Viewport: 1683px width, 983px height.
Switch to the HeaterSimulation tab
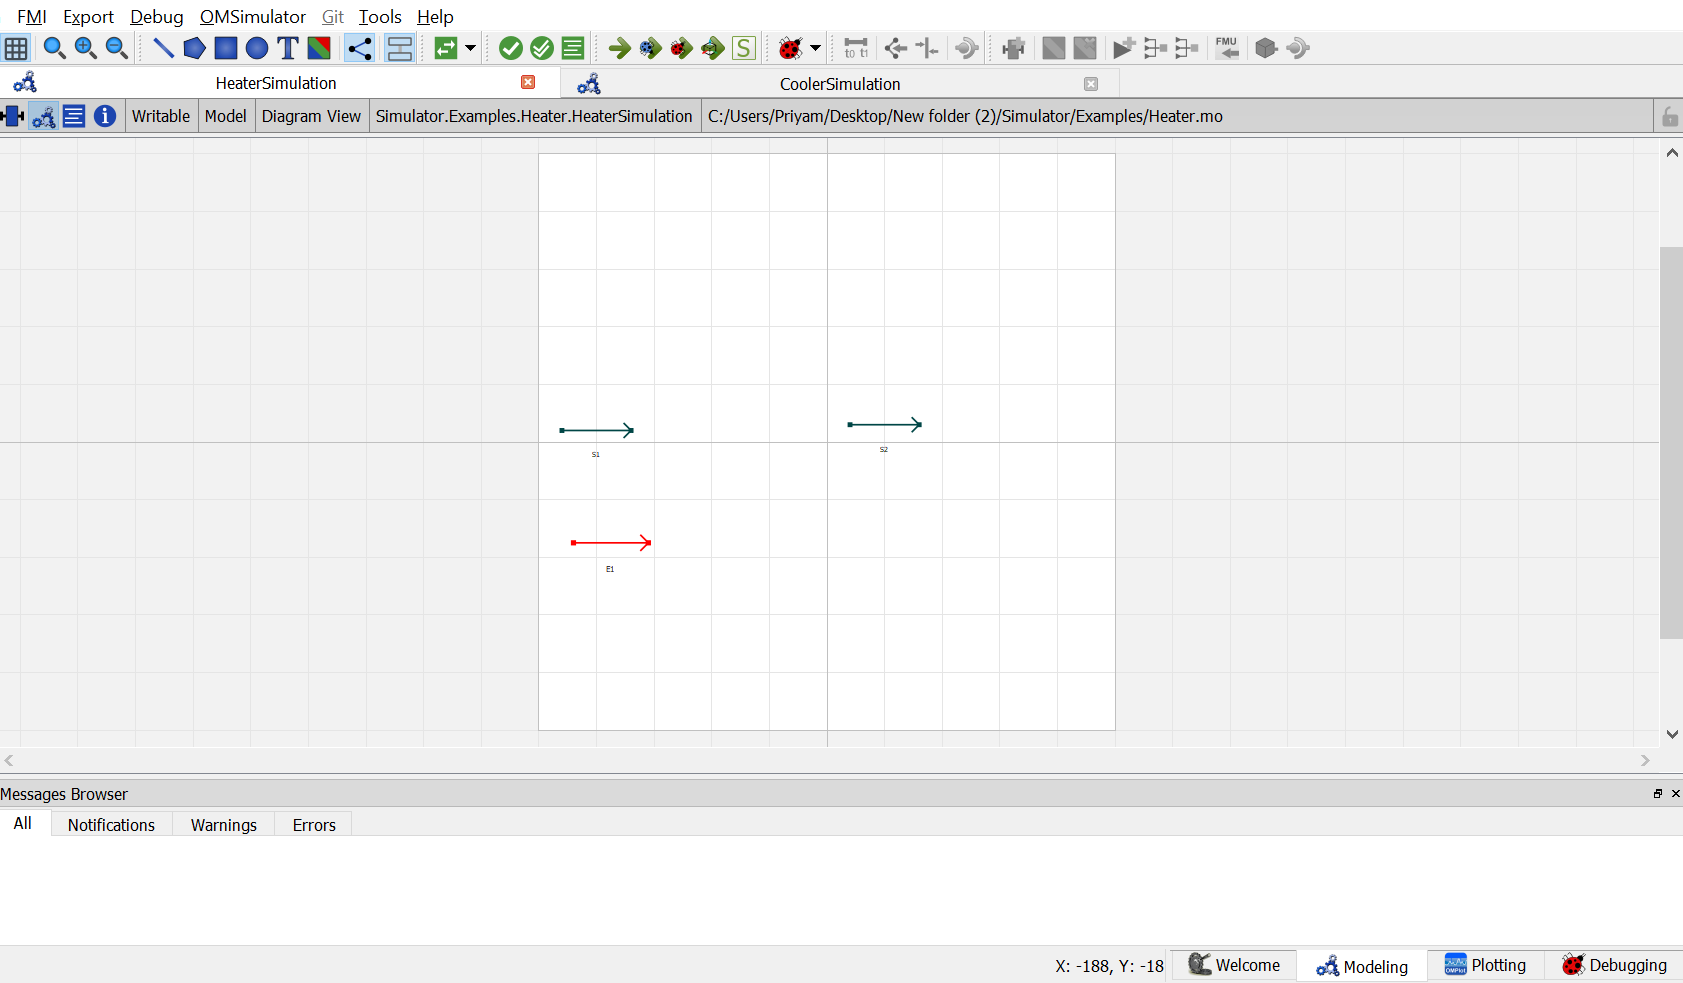pyautogui.click(x=276, y=83)
